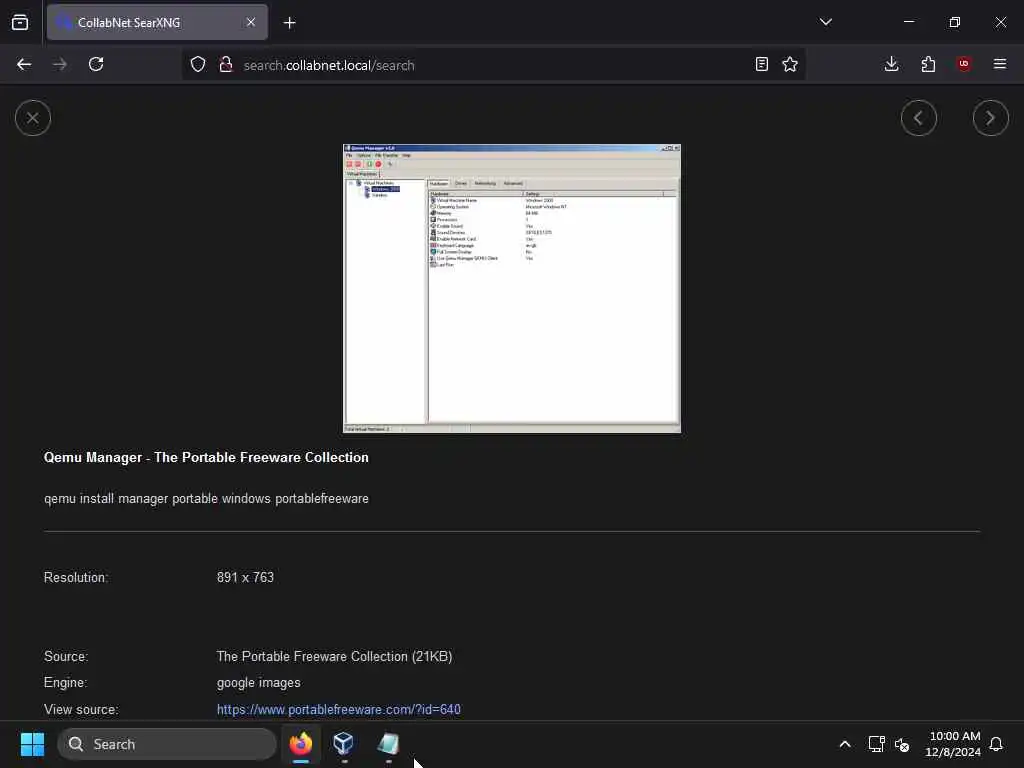Select The Portable Freeware Collection (21KB) text
The height and width of the screenshot is (768, 1024).
(334, 656)
